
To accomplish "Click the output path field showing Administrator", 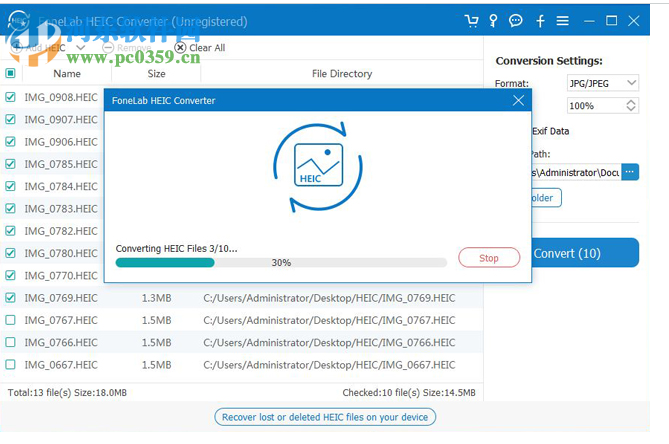I will tap(576, 172).
